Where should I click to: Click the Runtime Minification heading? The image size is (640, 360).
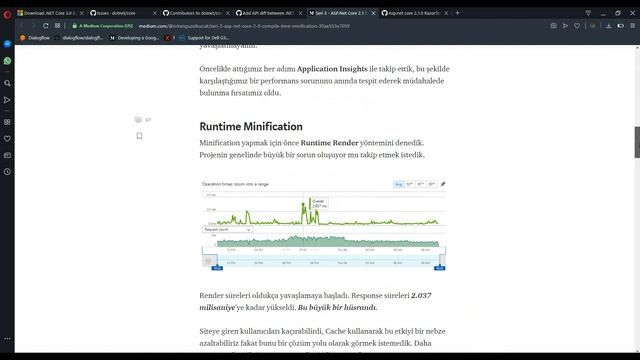(x=251, y=127)
